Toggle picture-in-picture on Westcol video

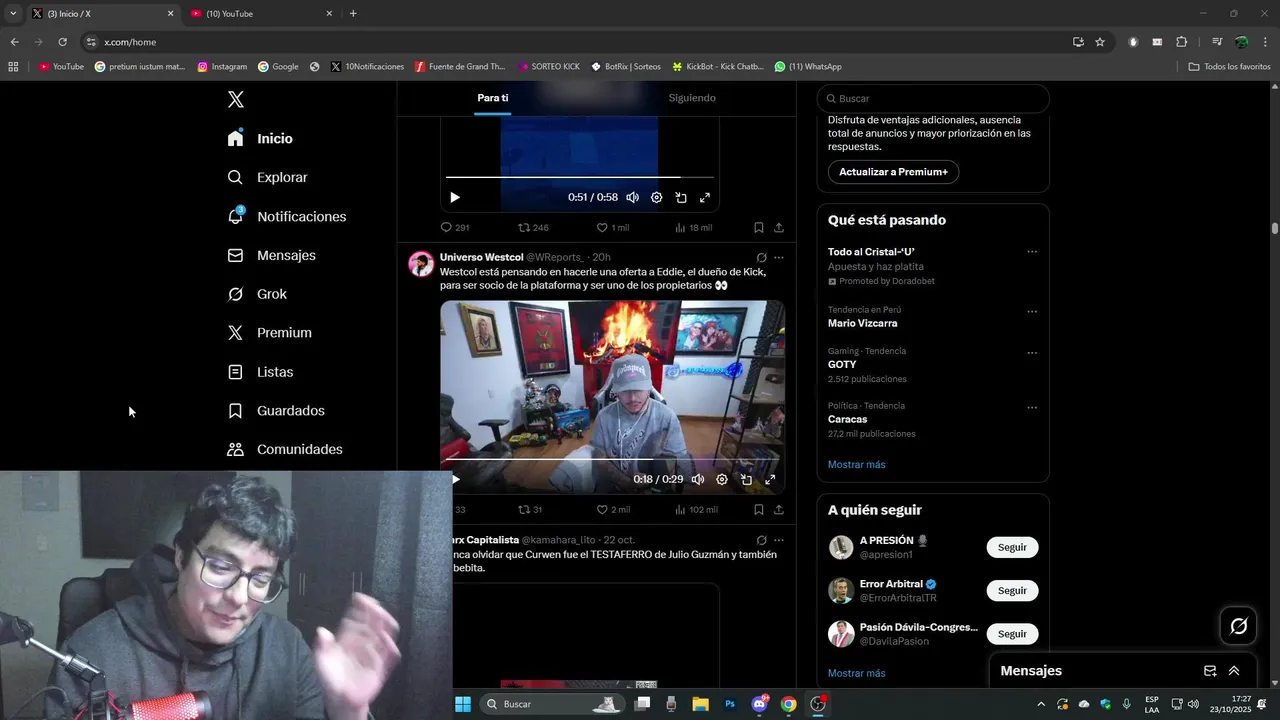tap(746, 480)
